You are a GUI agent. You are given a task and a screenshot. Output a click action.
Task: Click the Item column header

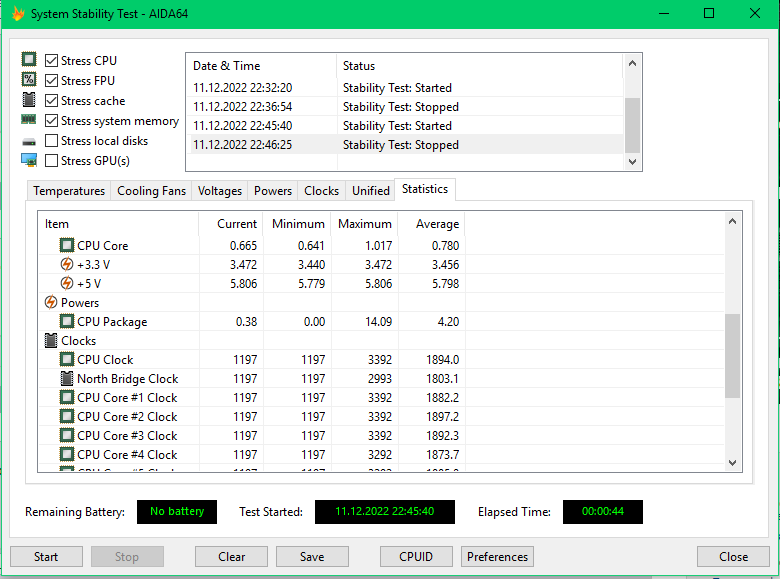(x=118, y=224)
